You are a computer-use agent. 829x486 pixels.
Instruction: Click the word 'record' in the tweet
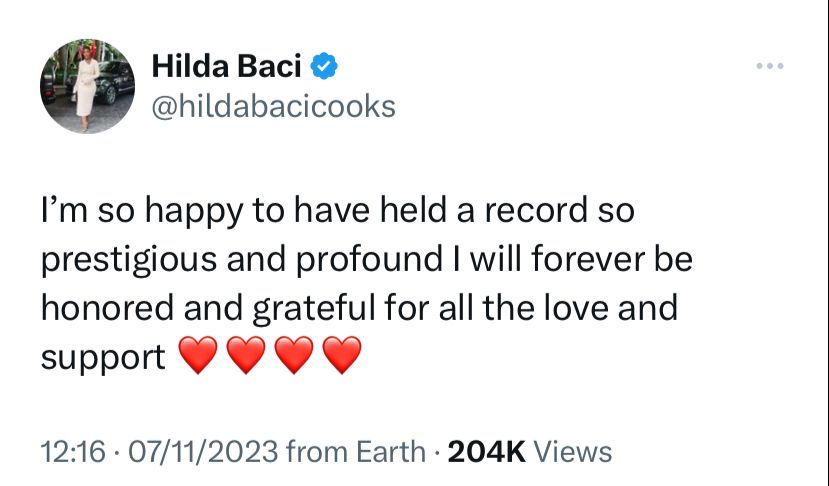click(x=536, y=210)
